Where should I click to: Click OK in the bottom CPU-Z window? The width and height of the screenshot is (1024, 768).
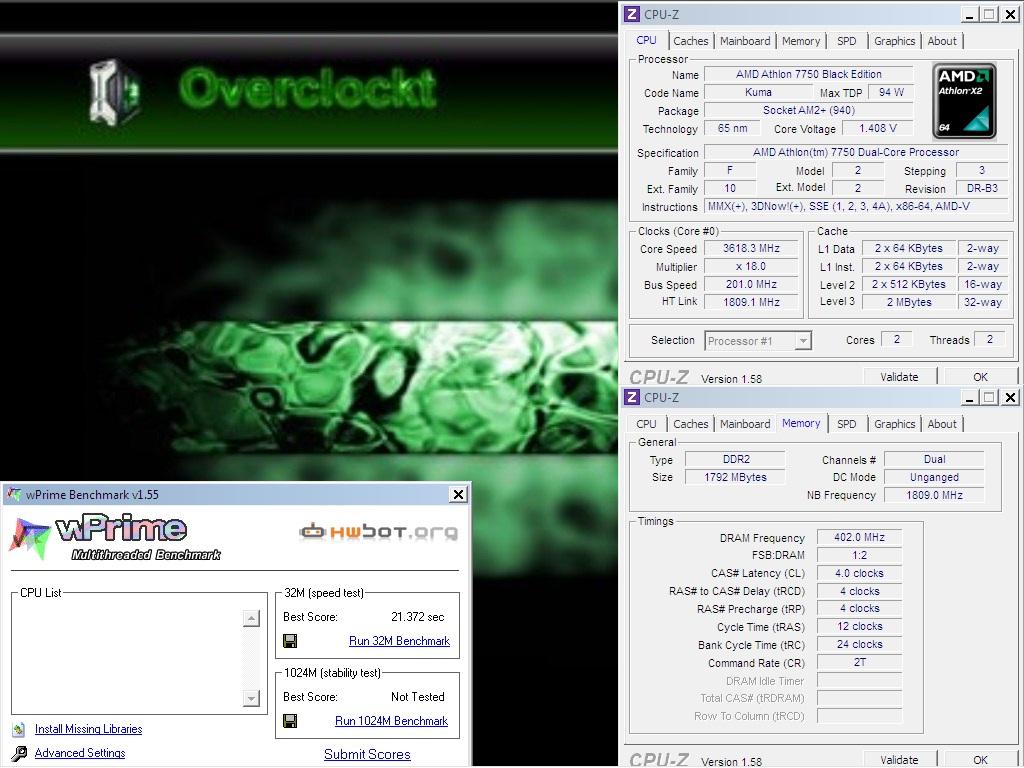coord(980,760)
